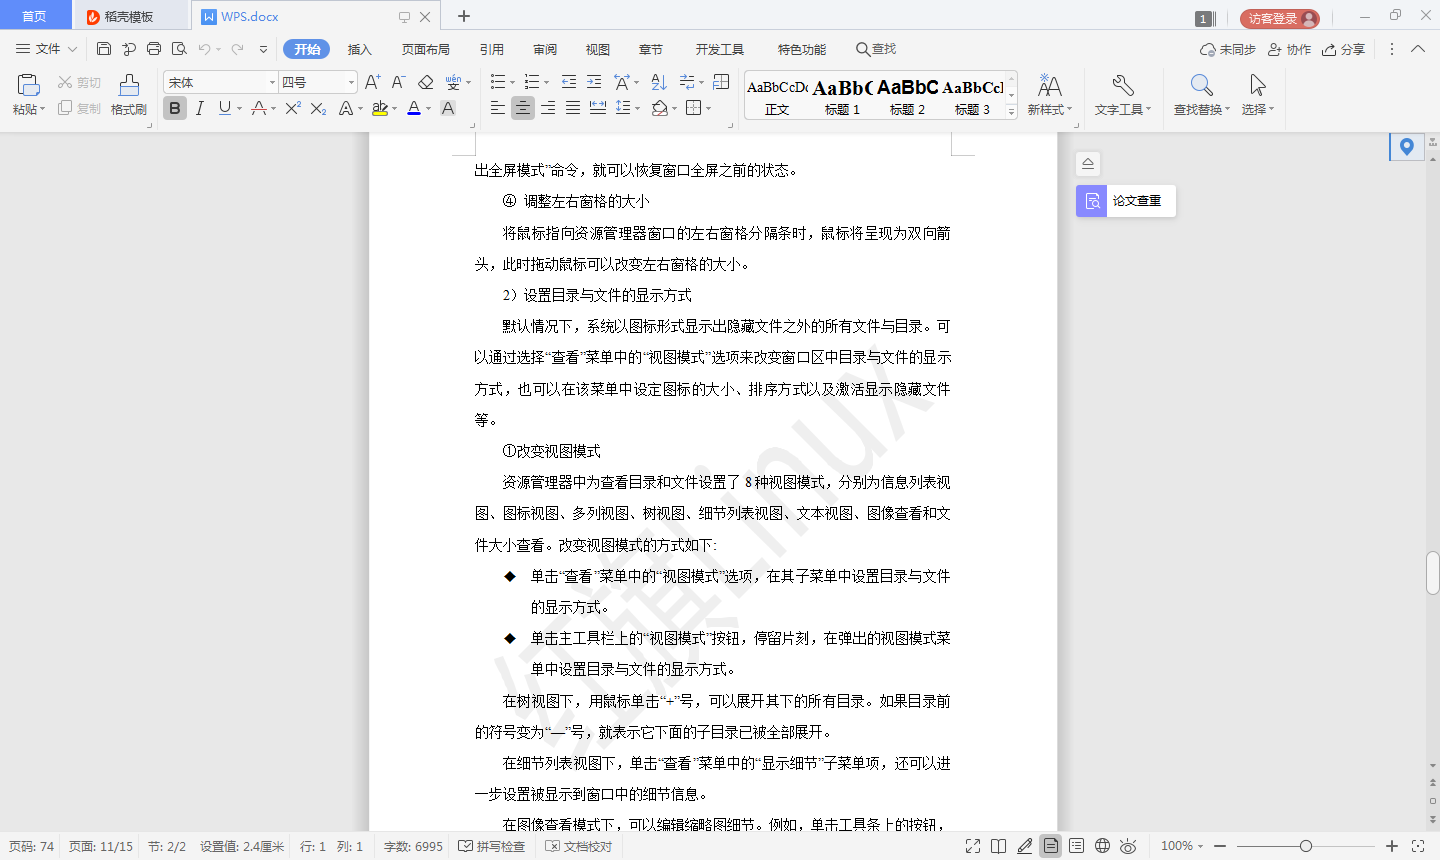Click the Share (分享) button
The width and height of the screenshot is (1440, 860).
click(1344, 49)
